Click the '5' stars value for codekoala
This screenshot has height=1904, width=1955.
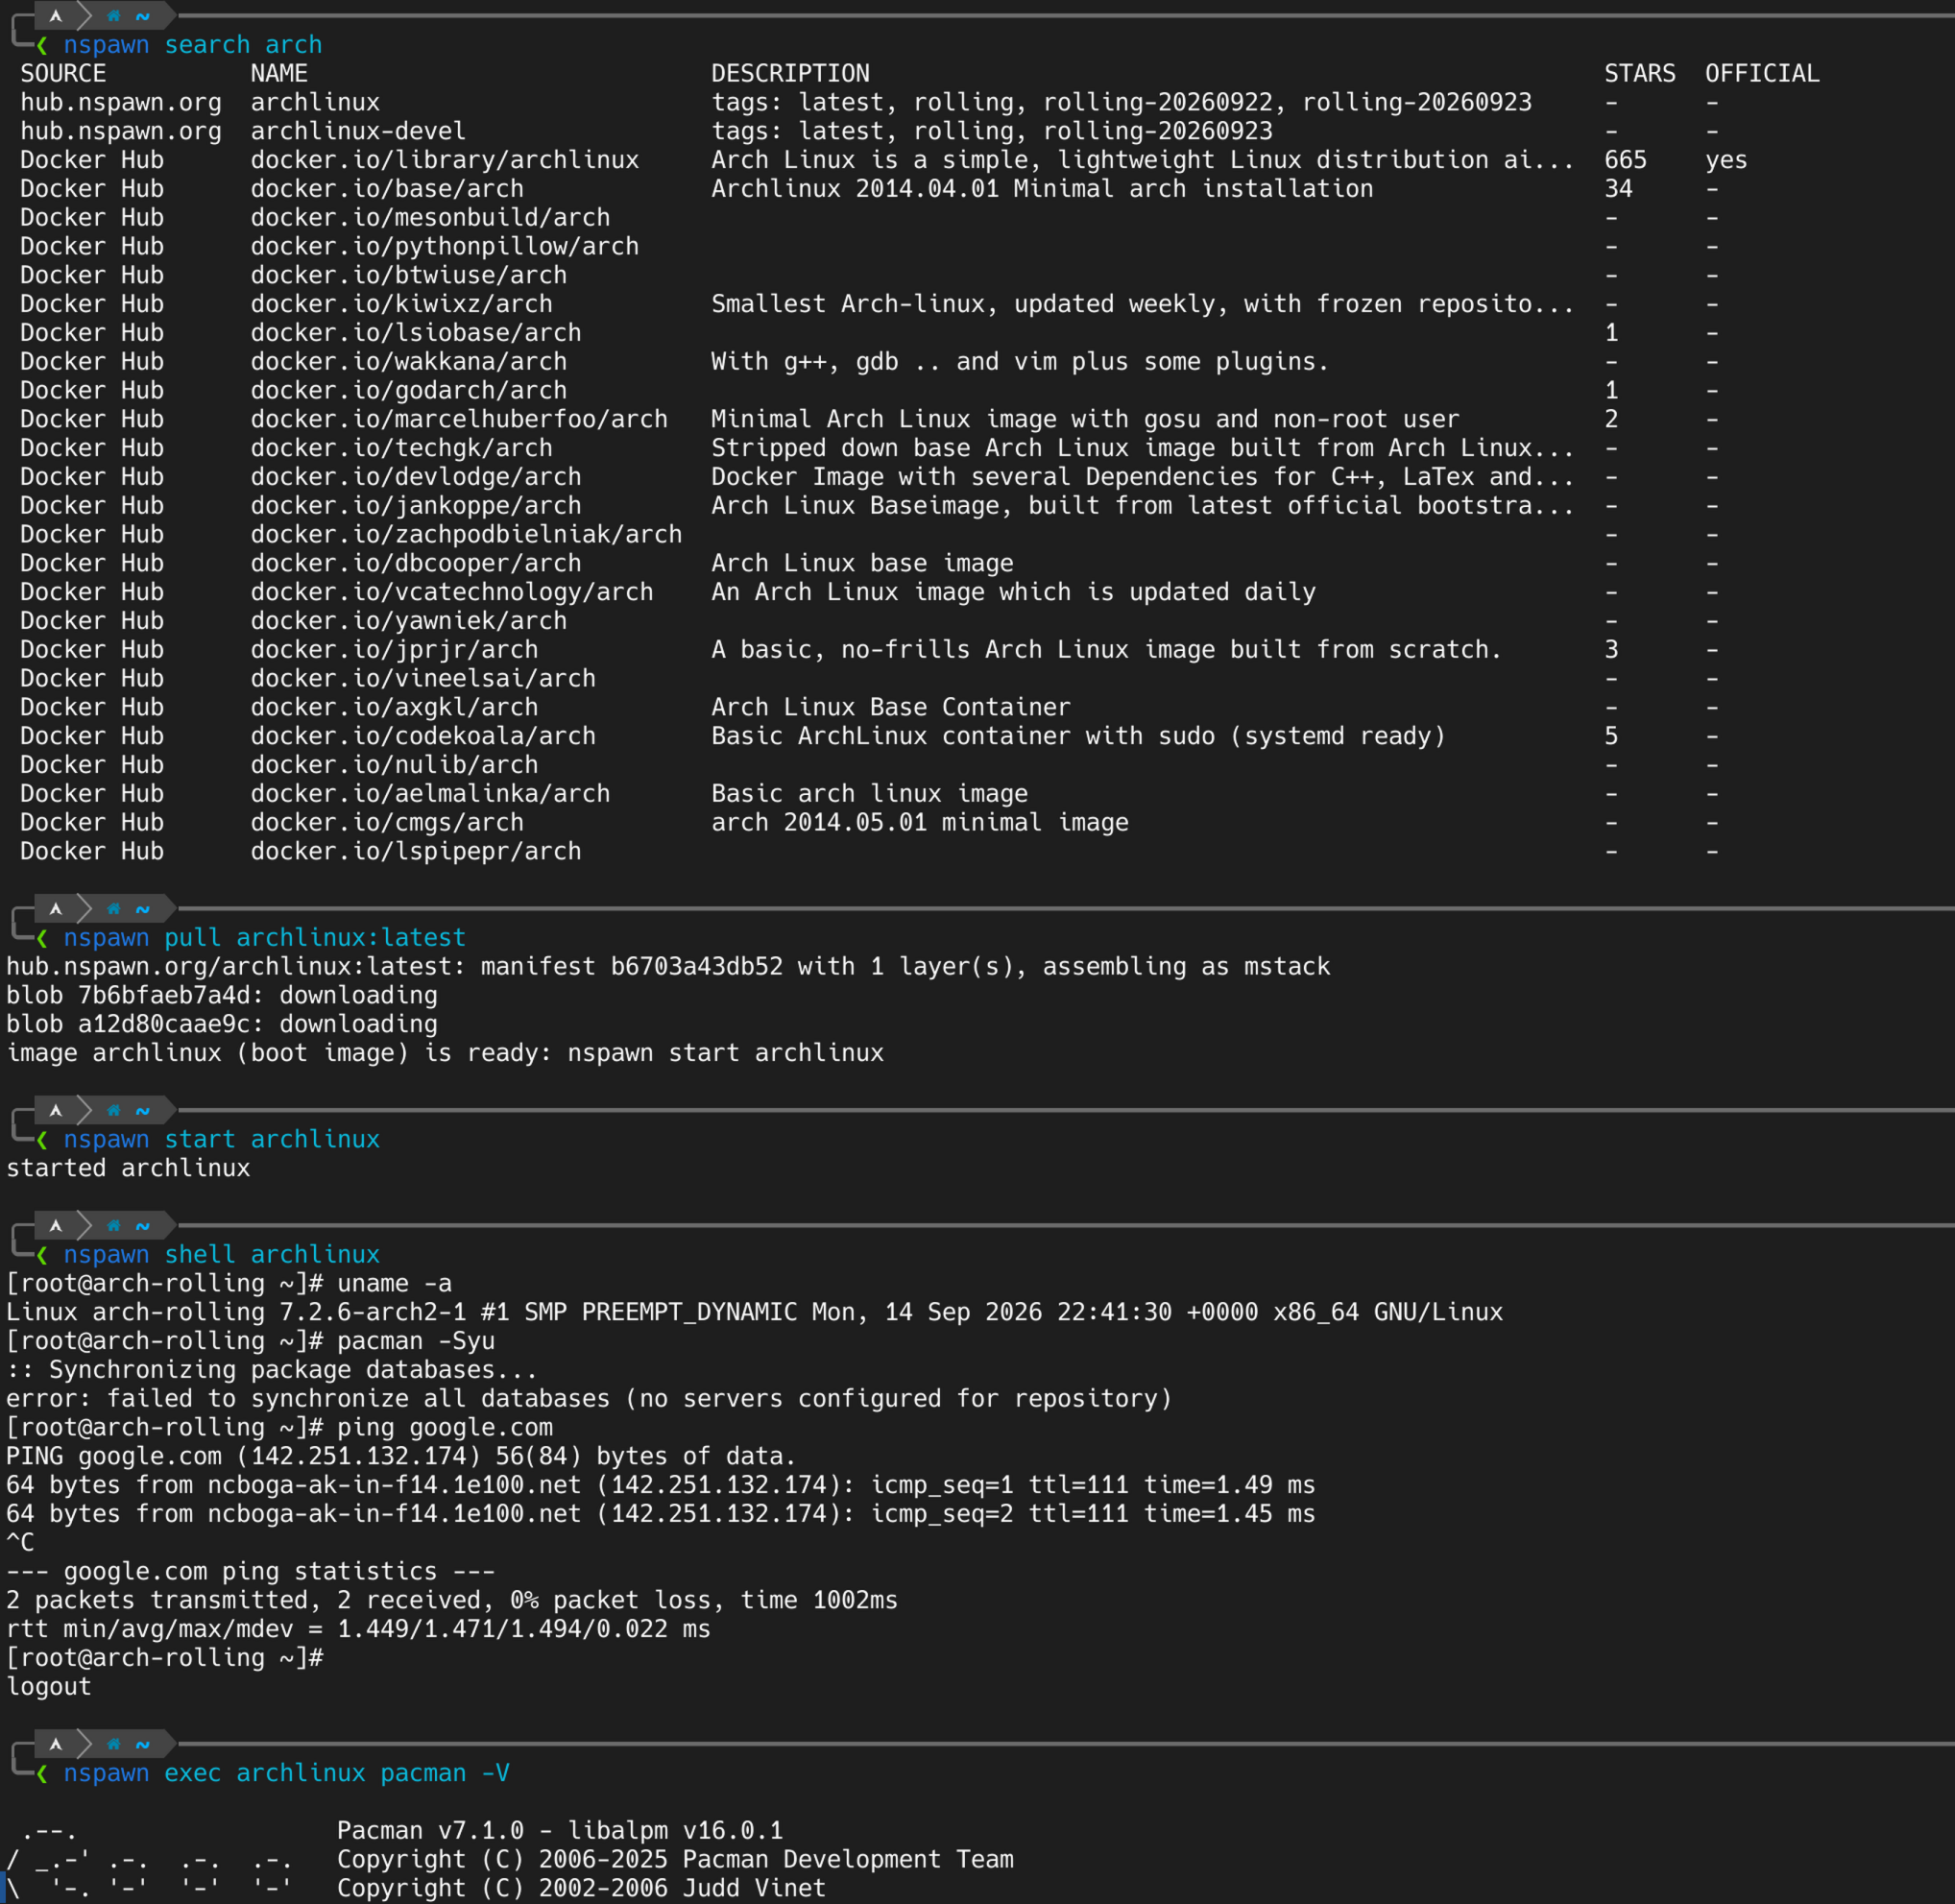coord(1611,736)
